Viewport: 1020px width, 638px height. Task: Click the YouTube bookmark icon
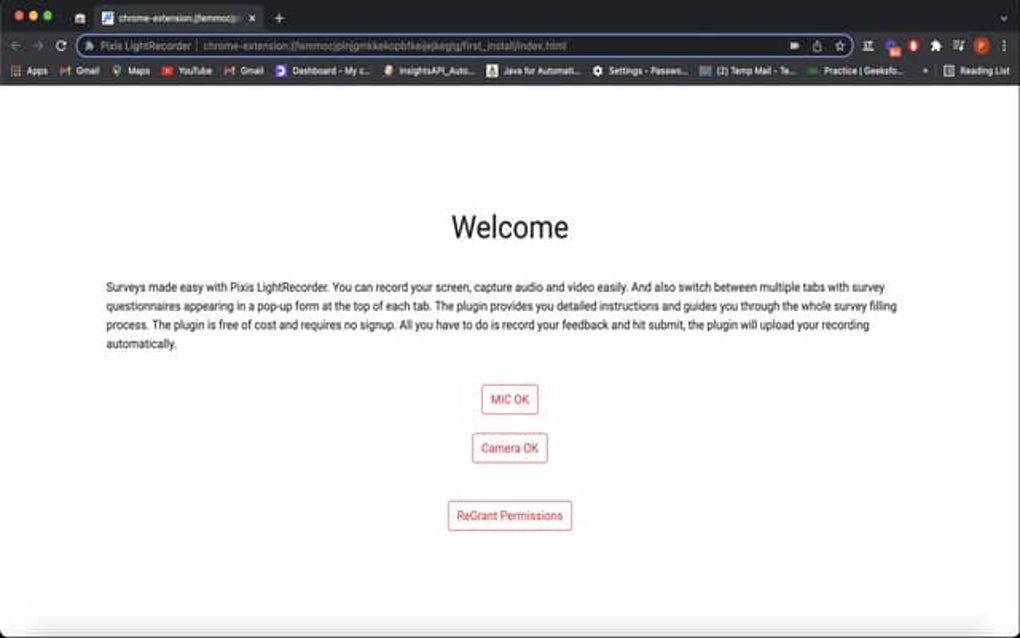pyautogui.click(x=166, y=71)
